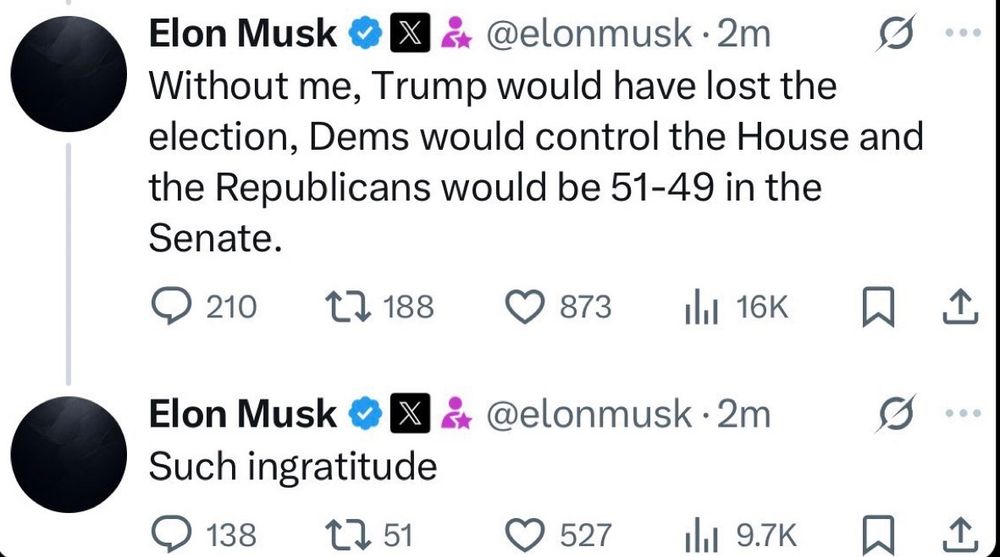Click Grok explain icon on first tweet
The height and width of the screenshot is (557, 1000).
pos(895,33)
